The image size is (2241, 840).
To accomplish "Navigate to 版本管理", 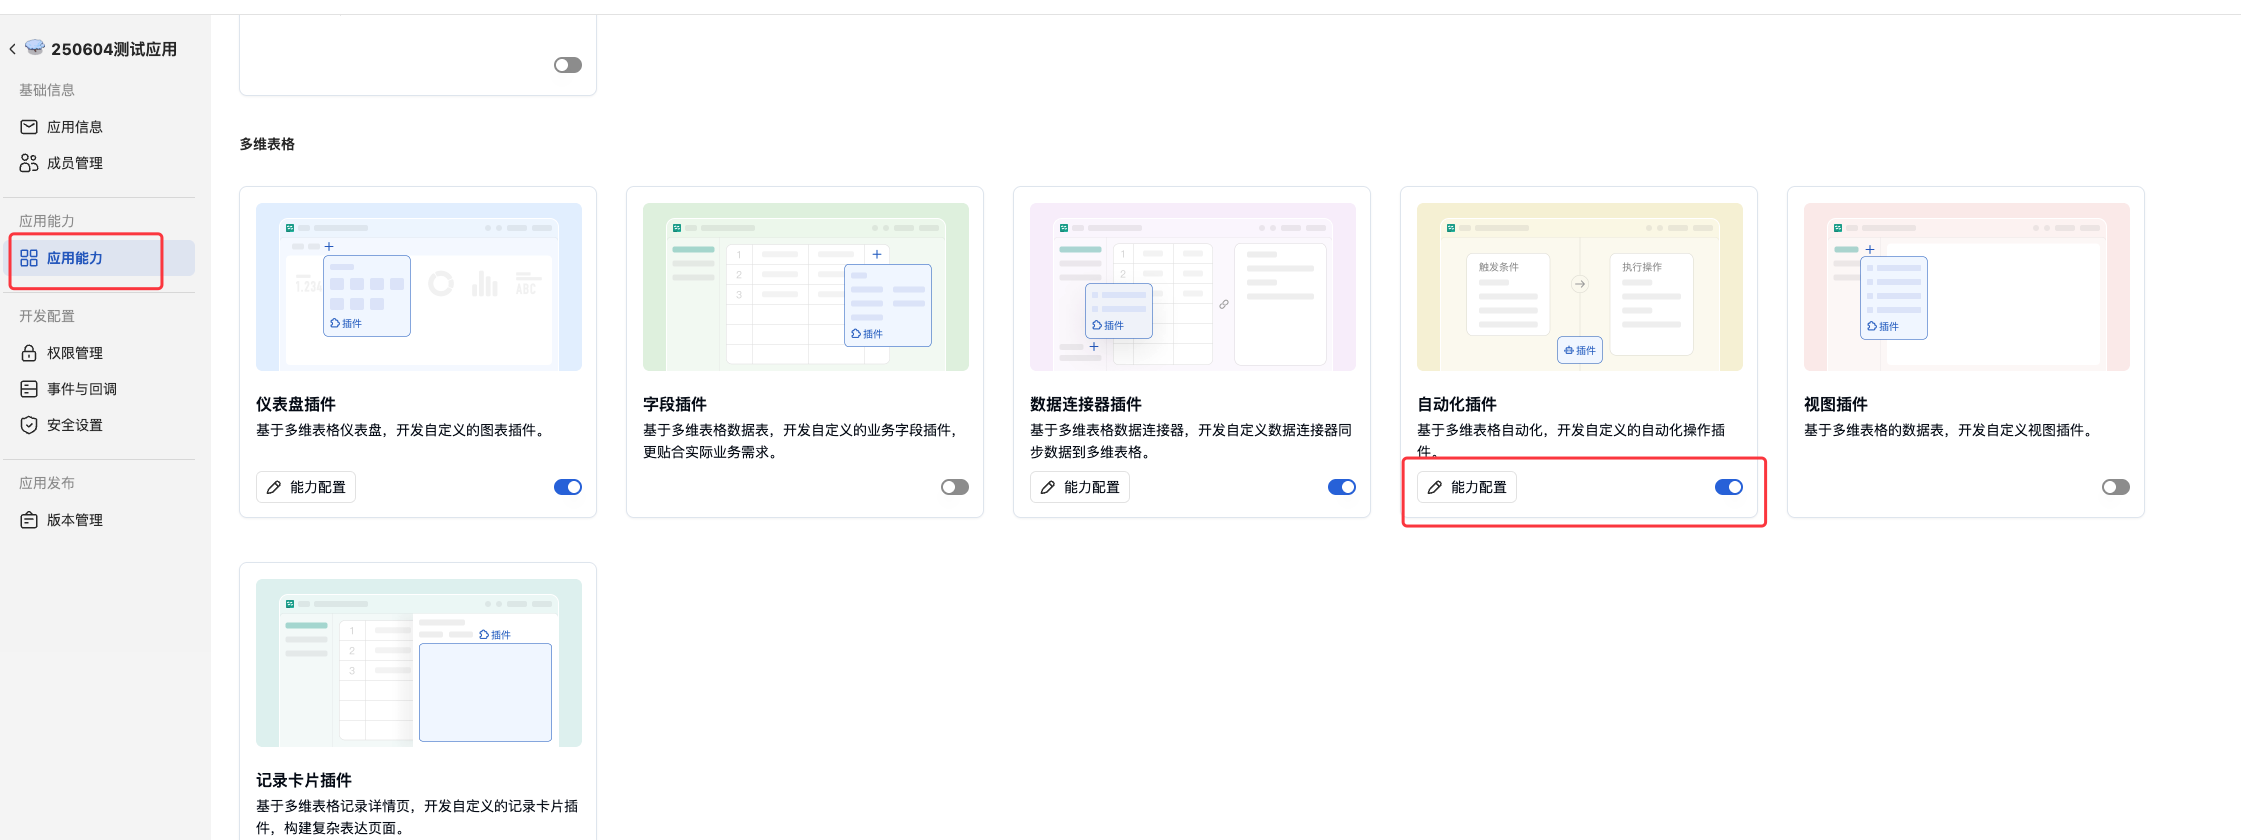I will click(74, 520).
